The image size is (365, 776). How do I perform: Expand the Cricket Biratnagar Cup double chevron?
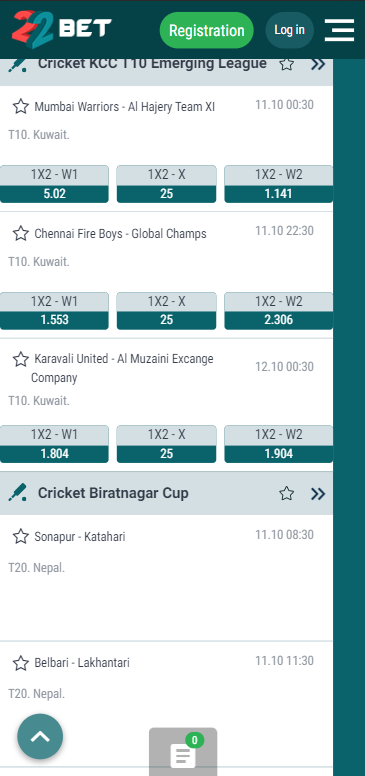318,493
